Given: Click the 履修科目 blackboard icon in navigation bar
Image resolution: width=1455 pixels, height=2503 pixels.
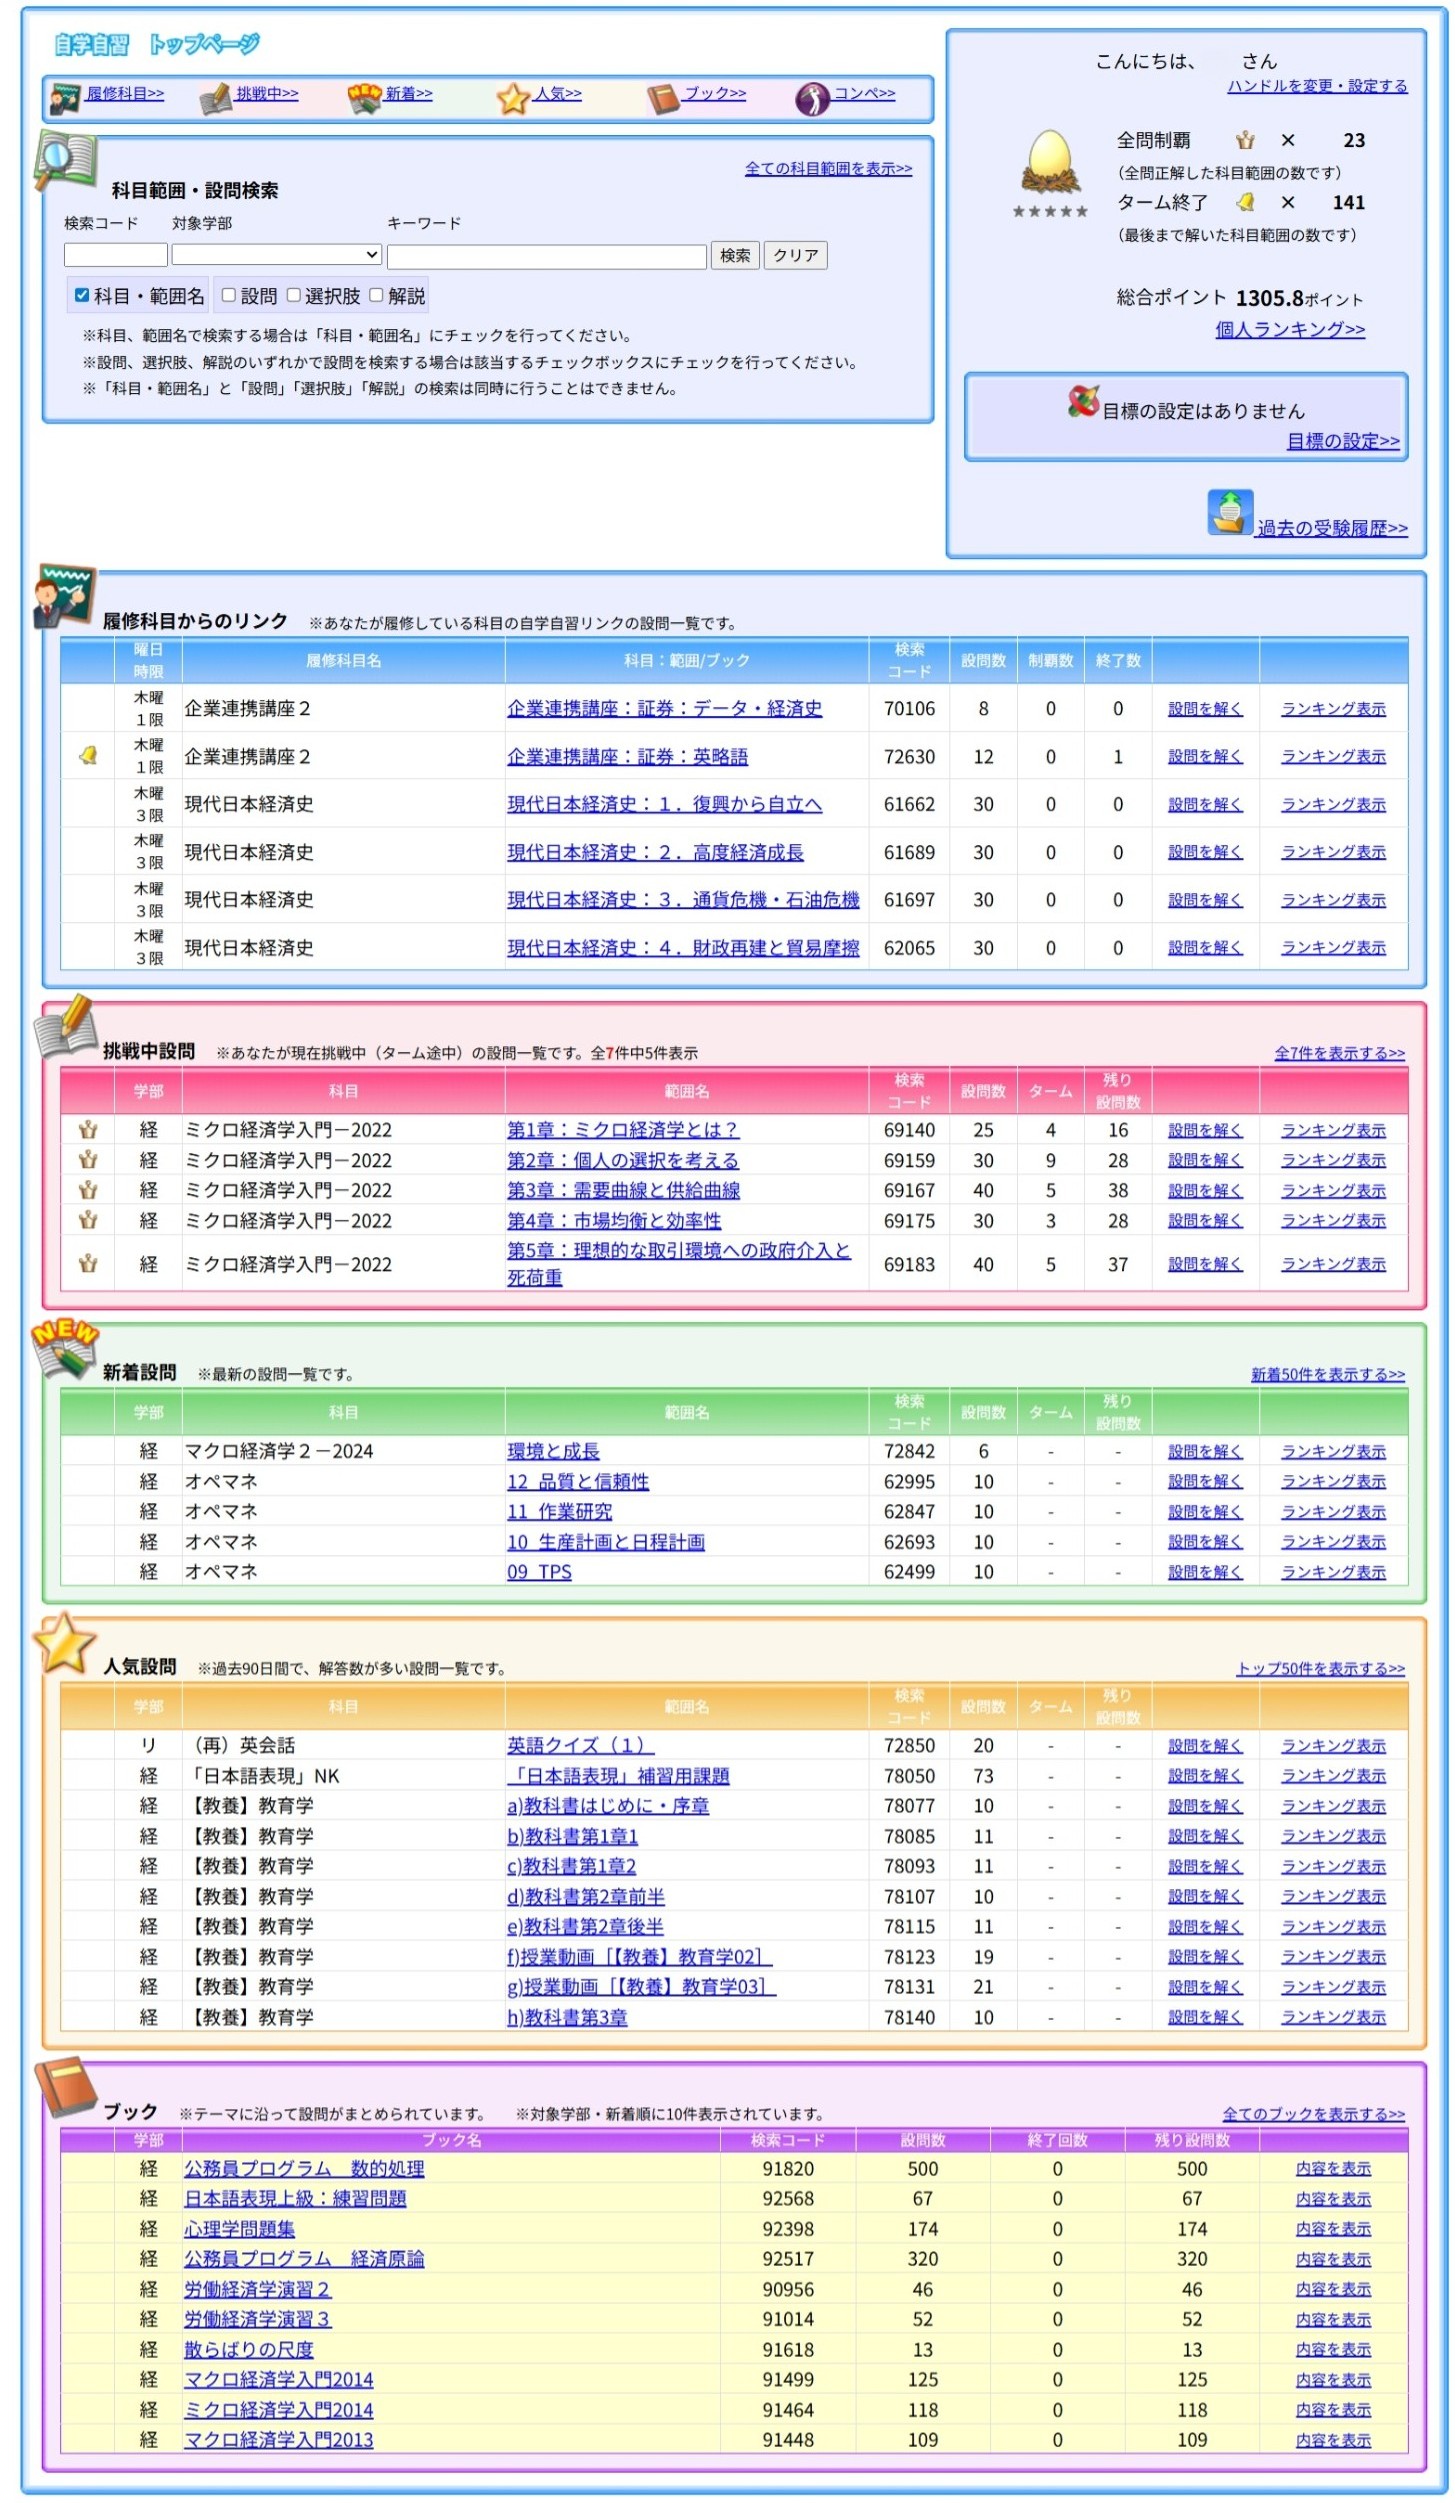Looking at the screenshot, I should point(66,97).
